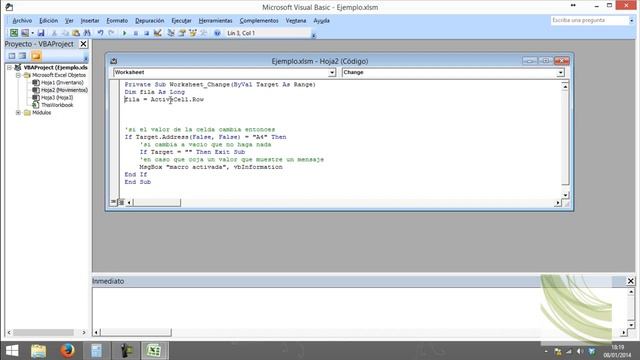Open the Insert UserForm dropdown arrow
The image size is (640, 360).
(x=33, y=33)
